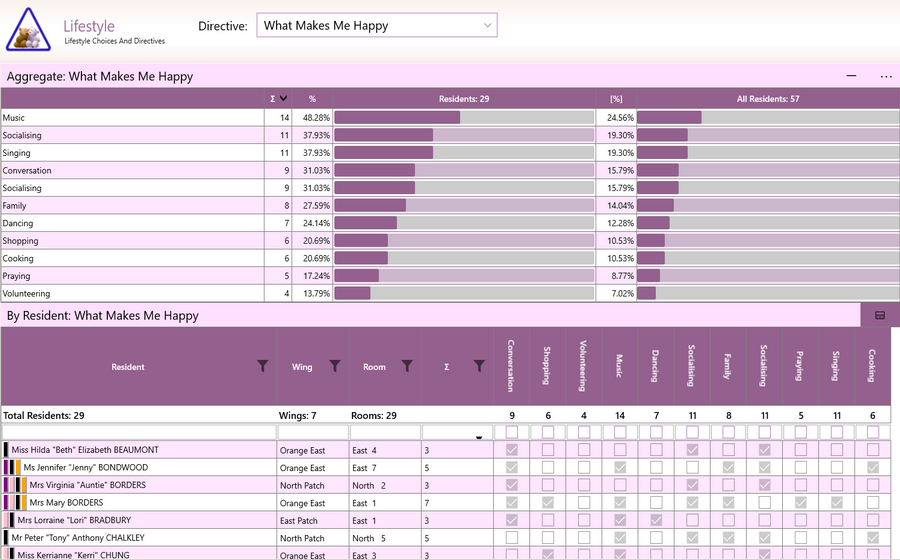This screenshot has height=560, width=900.
Task: Select resident Mrs Mary BORDERS
Action: [x=67, y=503]
